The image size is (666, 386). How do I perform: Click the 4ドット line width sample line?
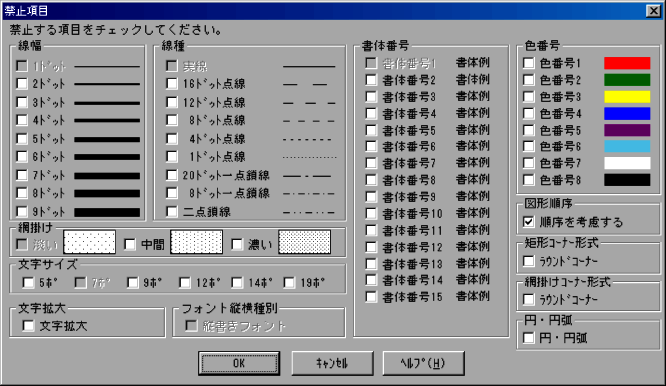pos(107,121)
